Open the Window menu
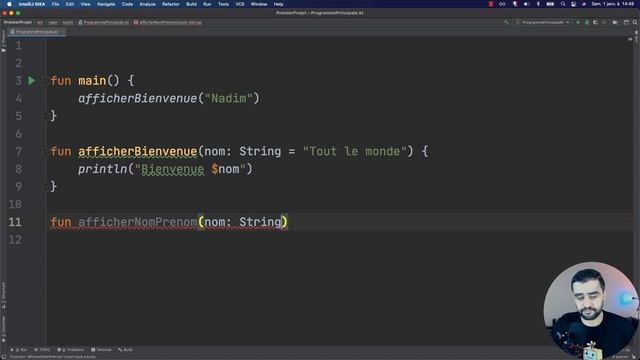The height and width of the screenshot is (360, 640). (259, 4)
